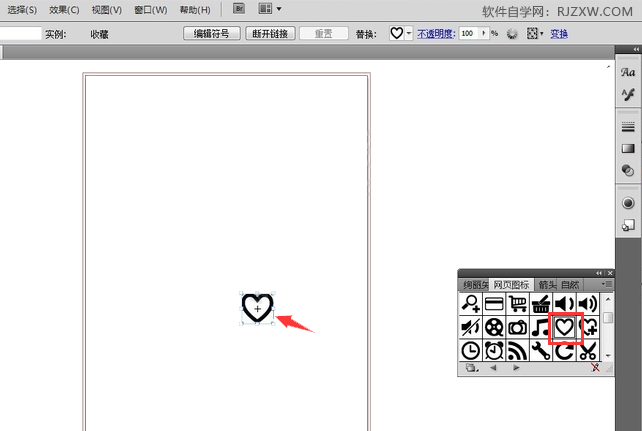Switch to the 网页图标 tab
This screenshot has width=642, height=431.
pos(512,284)
